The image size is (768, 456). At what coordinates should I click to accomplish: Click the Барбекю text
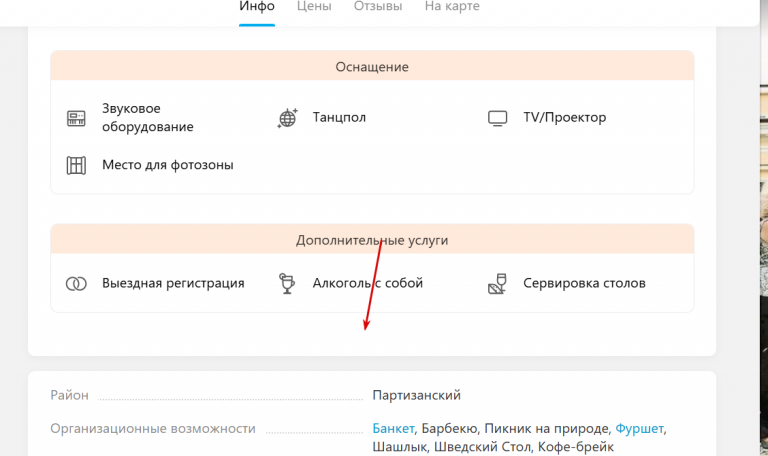tap(449, 429)
